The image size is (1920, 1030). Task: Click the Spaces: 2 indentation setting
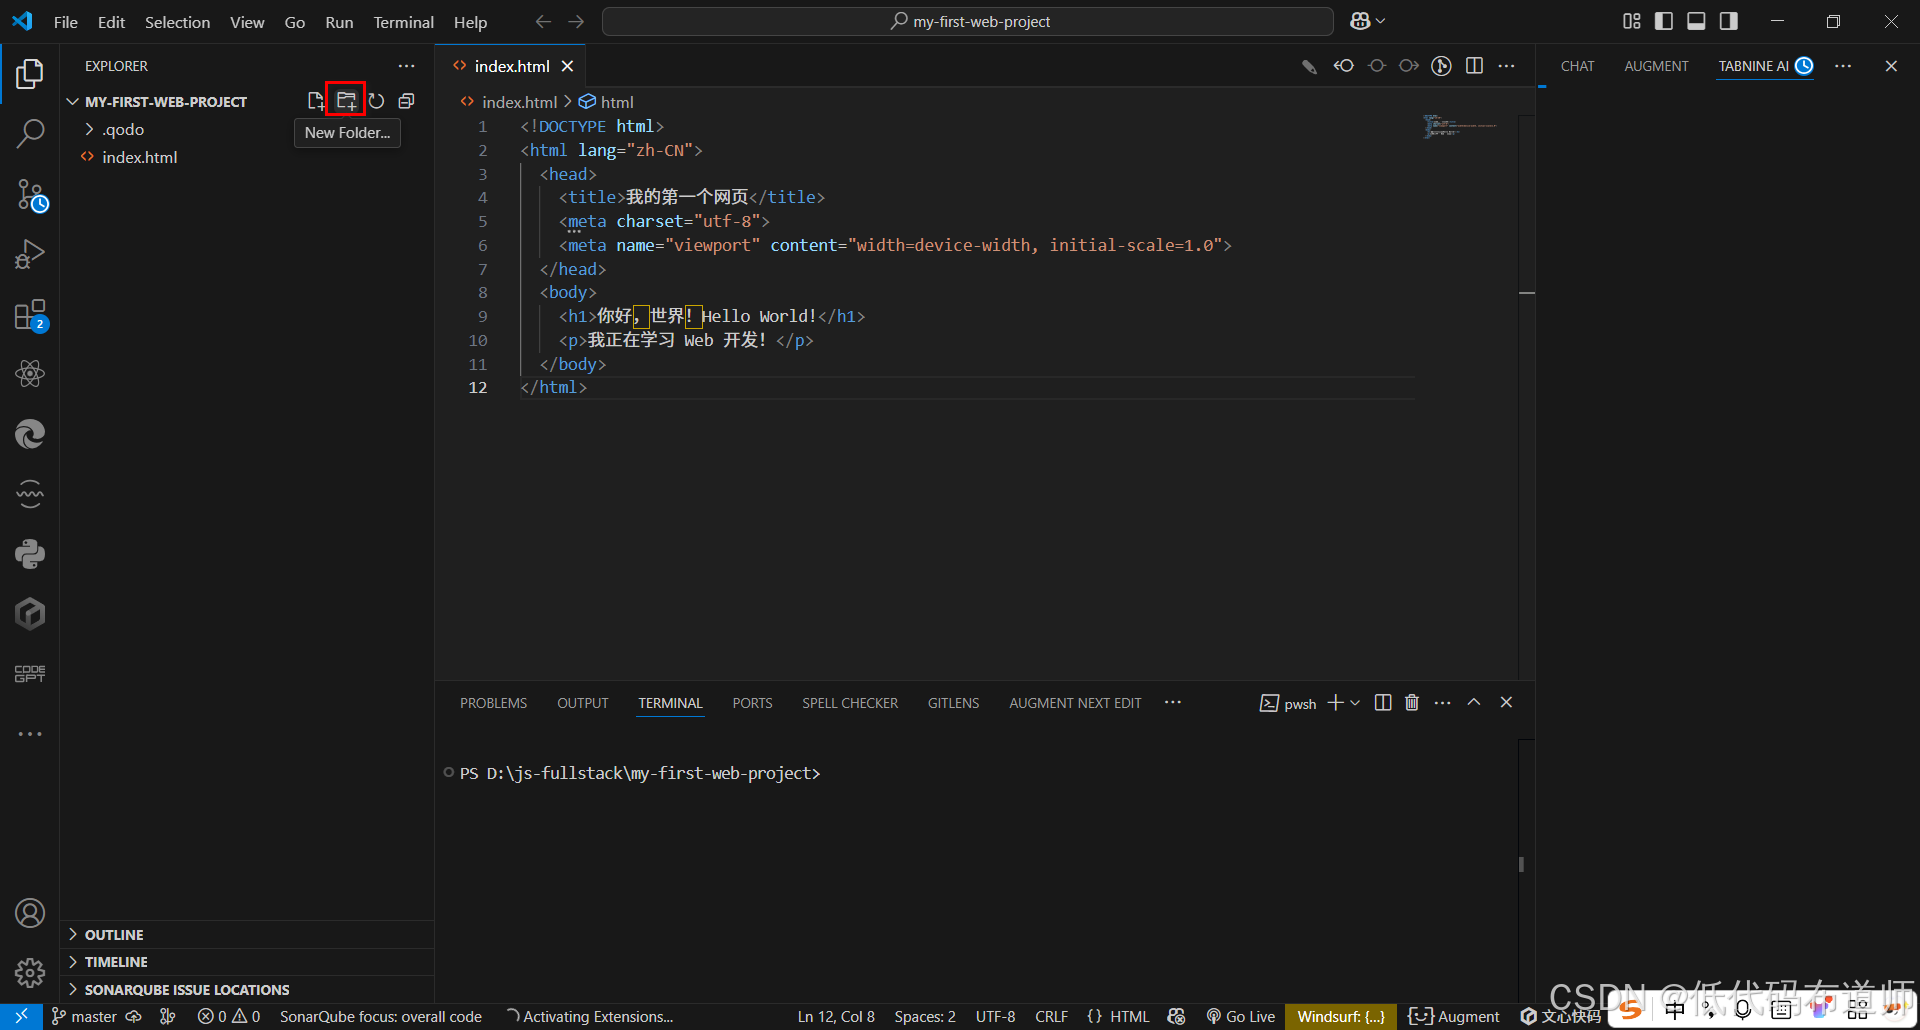tap(925, 1017)
